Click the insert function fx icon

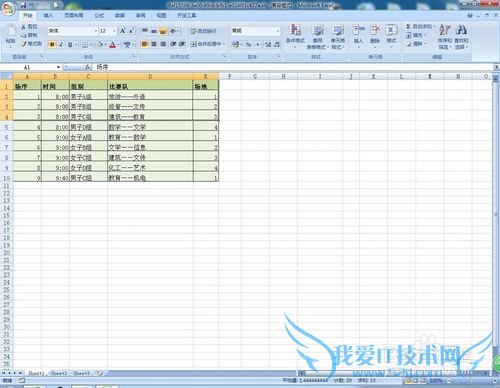click(88, 67)
